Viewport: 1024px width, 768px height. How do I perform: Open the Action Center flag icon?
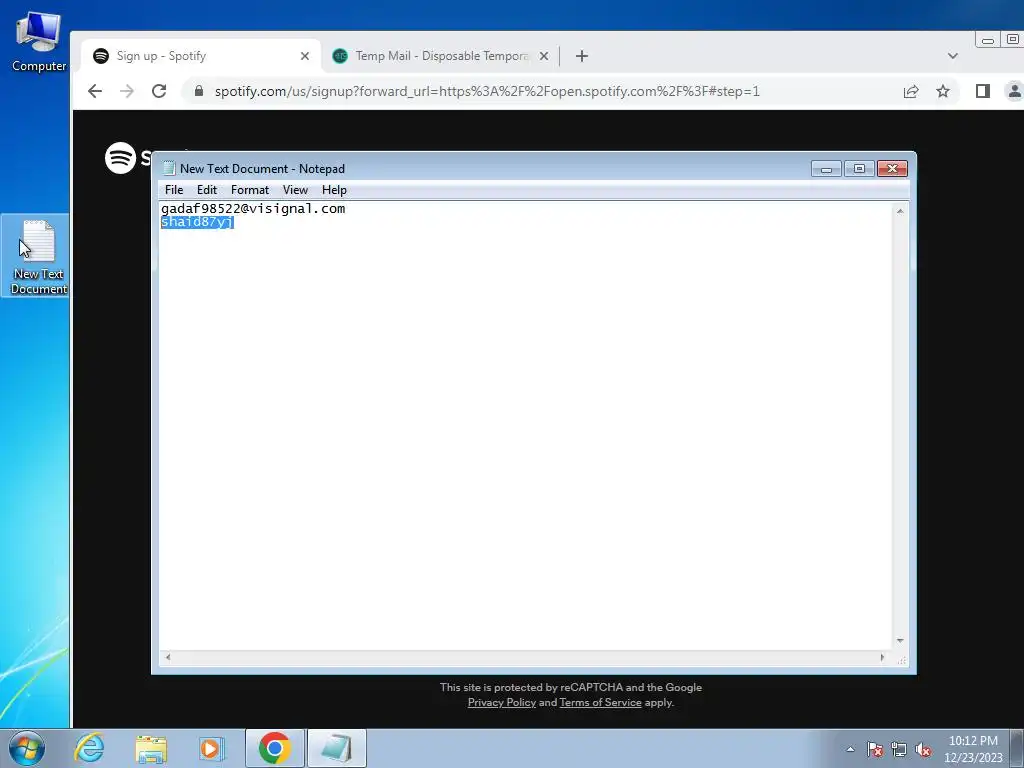point(875,749)
